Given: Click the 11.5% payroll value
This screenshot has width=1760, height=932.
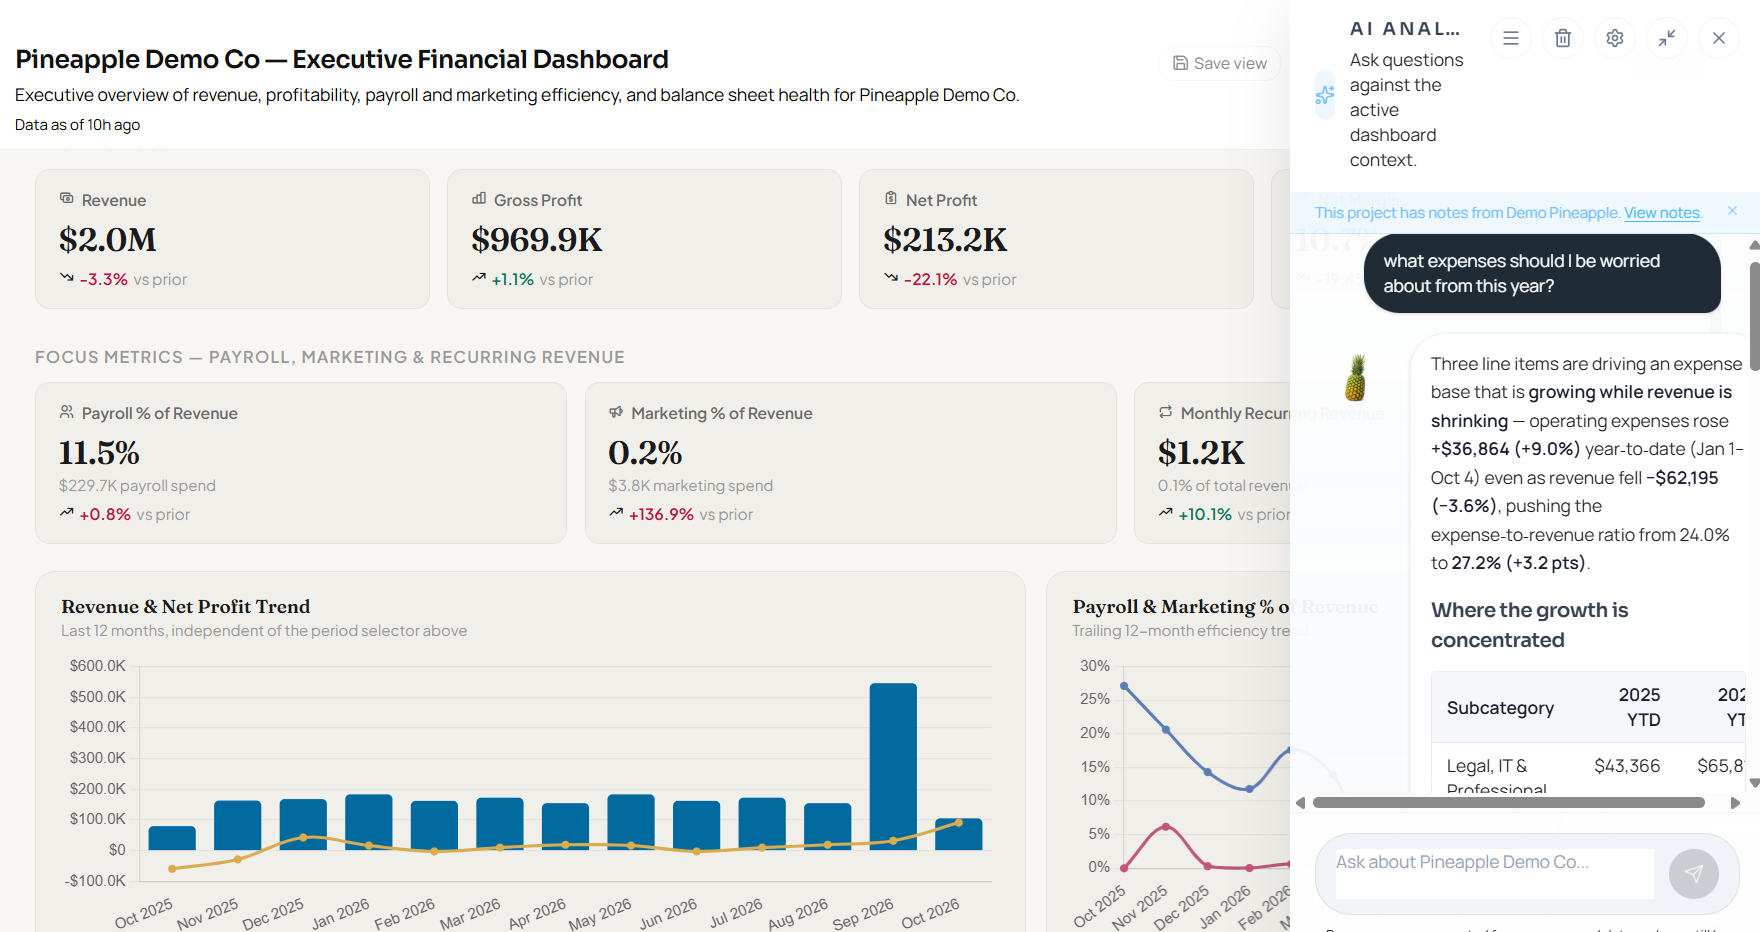Looking at the screenshot, I should (99, 453).
